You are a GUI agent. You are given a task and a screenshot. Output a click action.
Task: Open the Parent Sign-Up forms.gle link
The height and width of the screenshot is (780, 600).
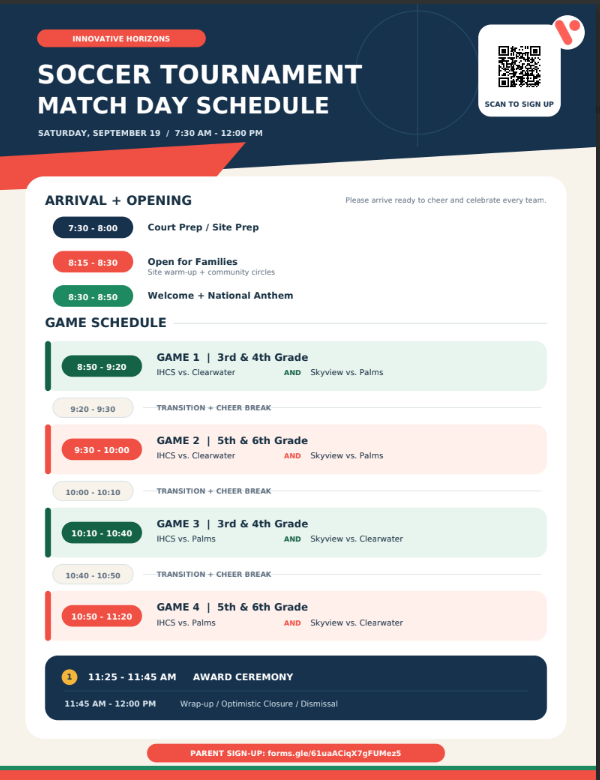point(296,753)
